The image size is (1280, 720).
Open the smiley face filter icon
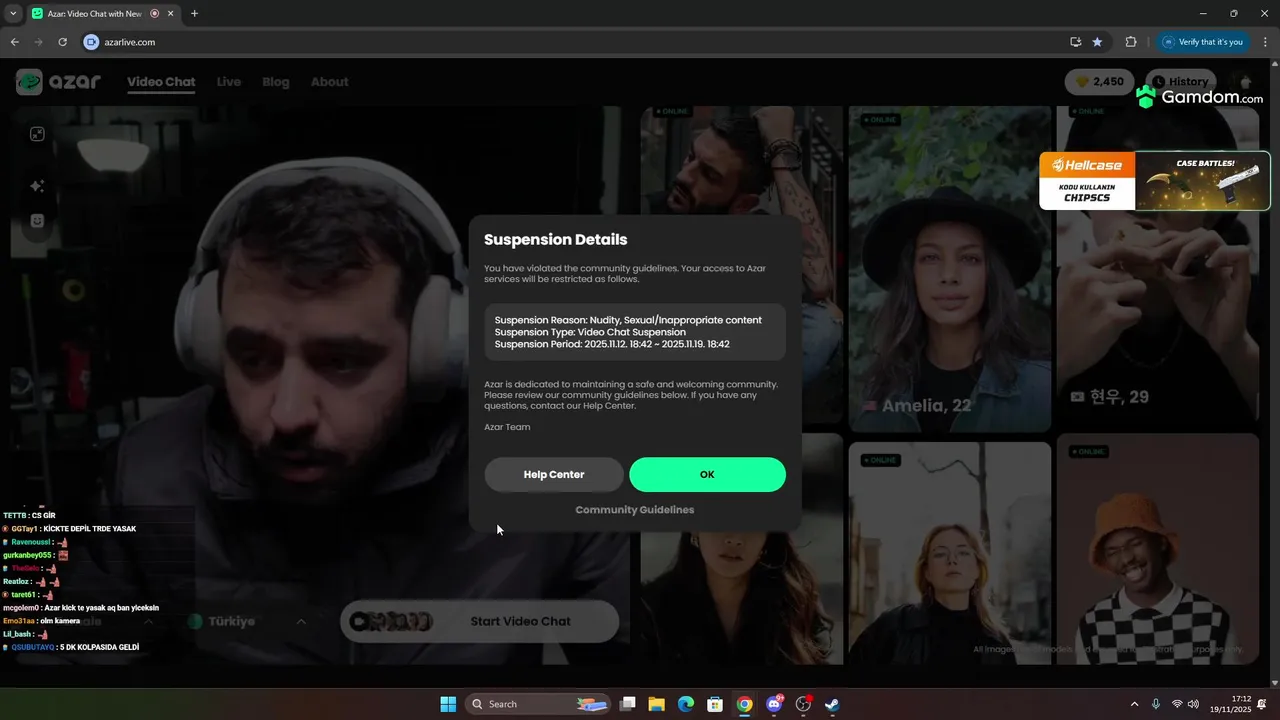tap(37, 220)
